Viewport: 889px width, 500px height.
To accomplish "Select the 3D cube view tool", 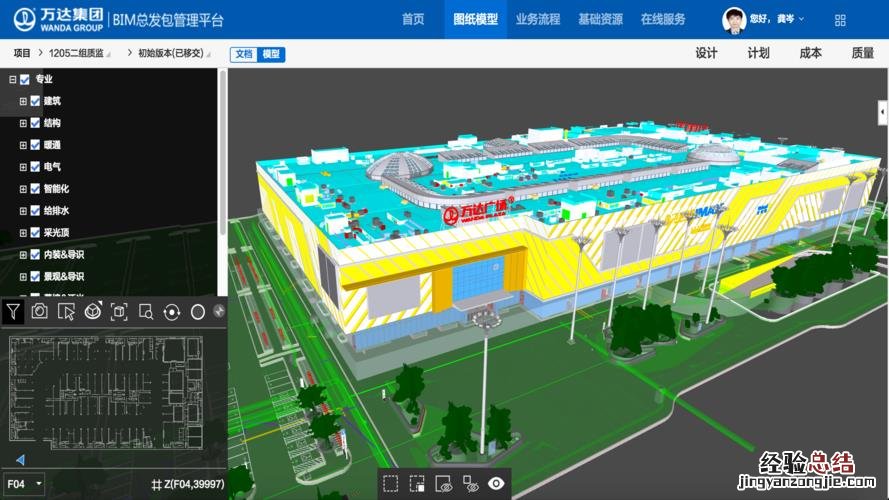I will [x=92, y=312].
